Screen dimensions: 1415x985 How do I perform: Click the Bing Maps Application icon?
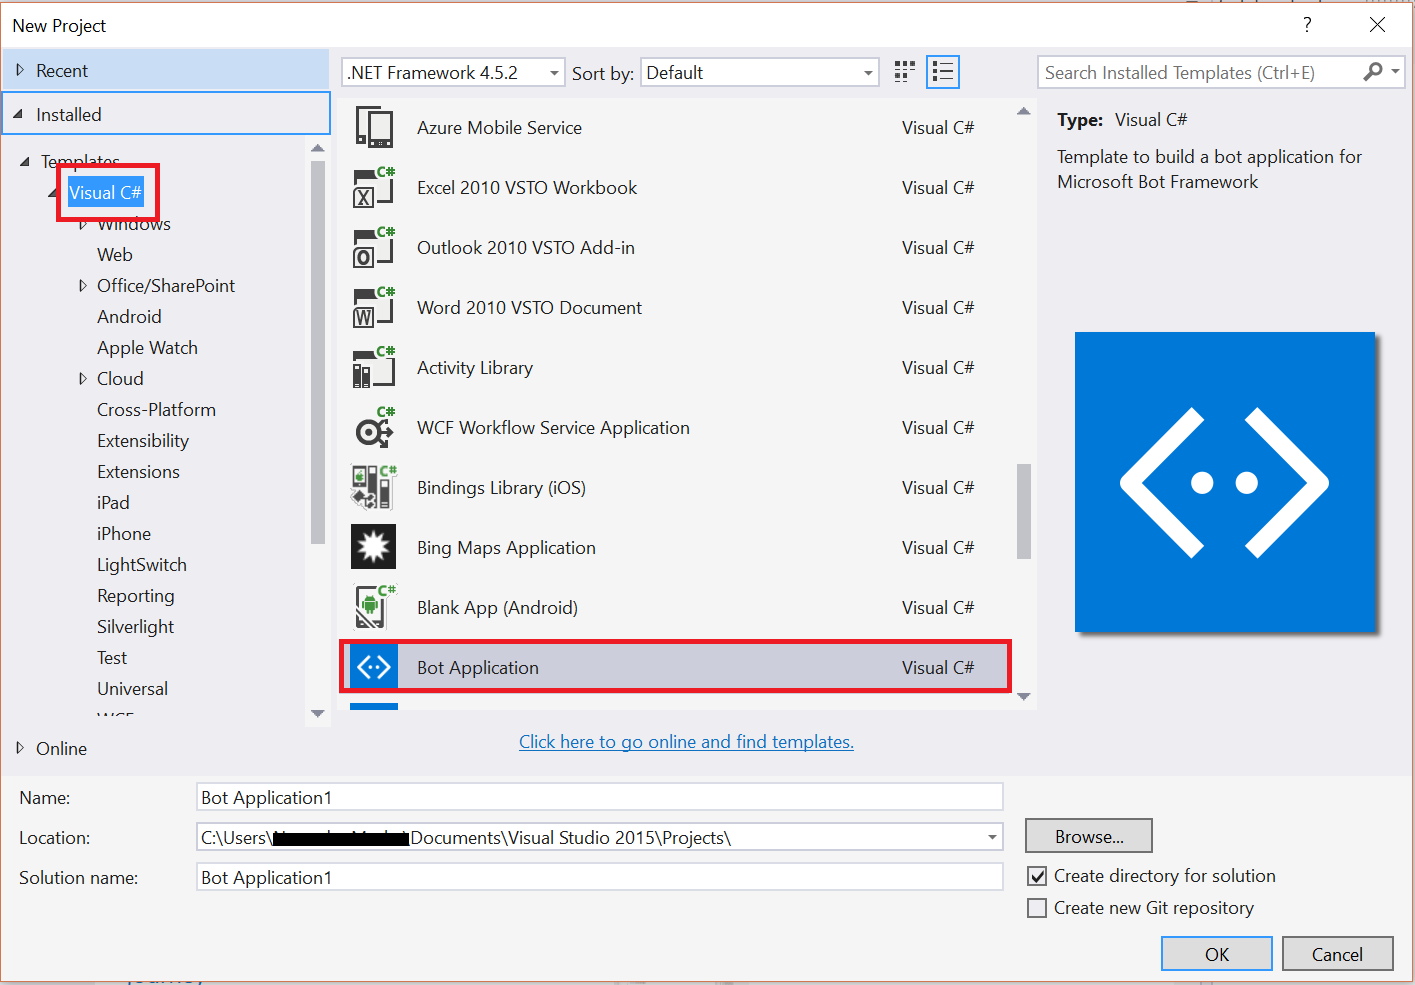374,547
